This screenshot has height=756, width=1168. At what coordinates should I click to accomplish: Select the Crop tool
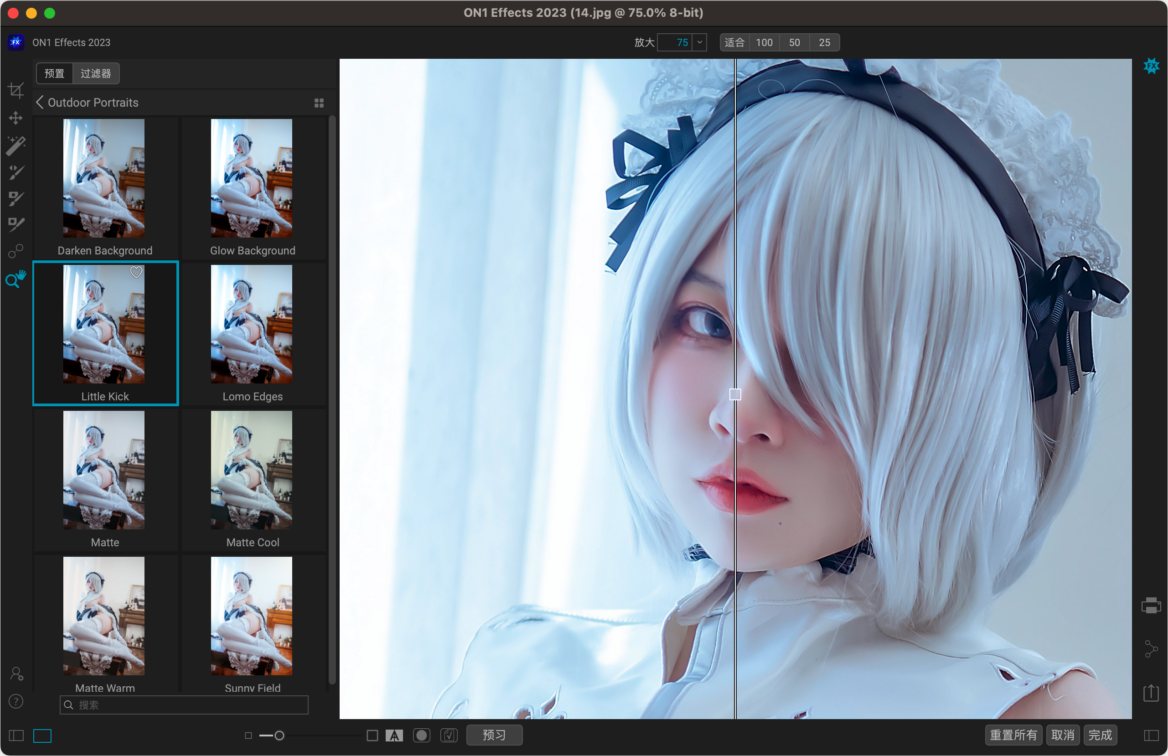click(x=16, y=91)
